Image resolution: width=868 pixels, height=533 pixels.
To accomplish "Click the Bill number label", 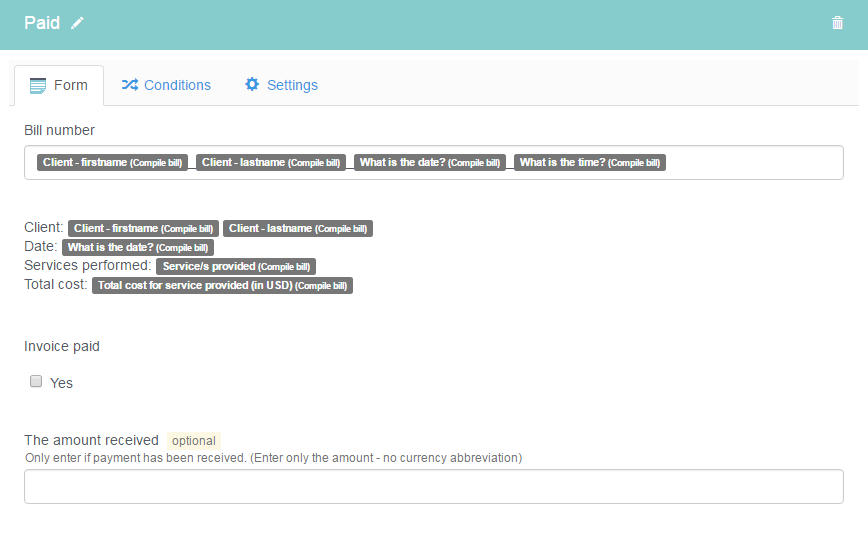I will [59, 130].
